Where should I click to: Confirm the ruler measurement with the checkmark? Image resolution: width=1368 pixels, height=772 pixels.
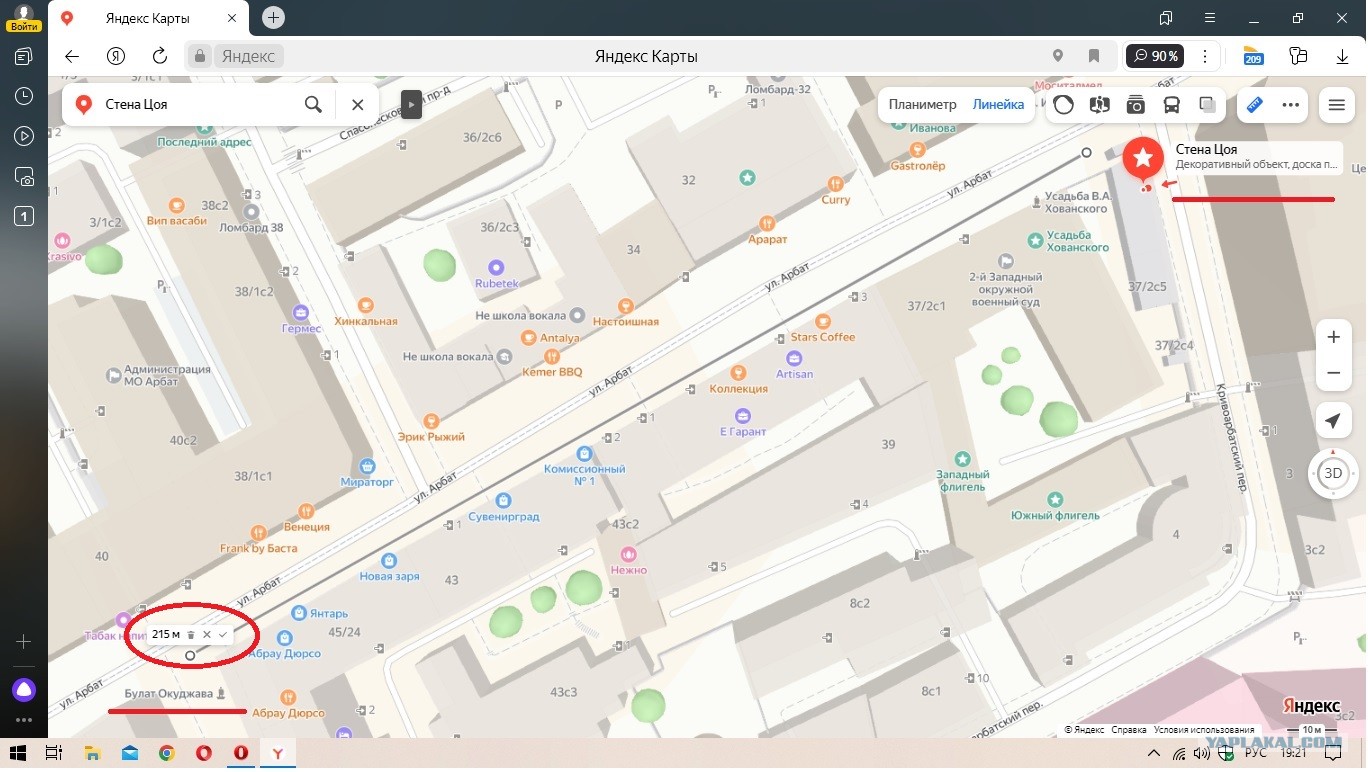pos(223,635)
